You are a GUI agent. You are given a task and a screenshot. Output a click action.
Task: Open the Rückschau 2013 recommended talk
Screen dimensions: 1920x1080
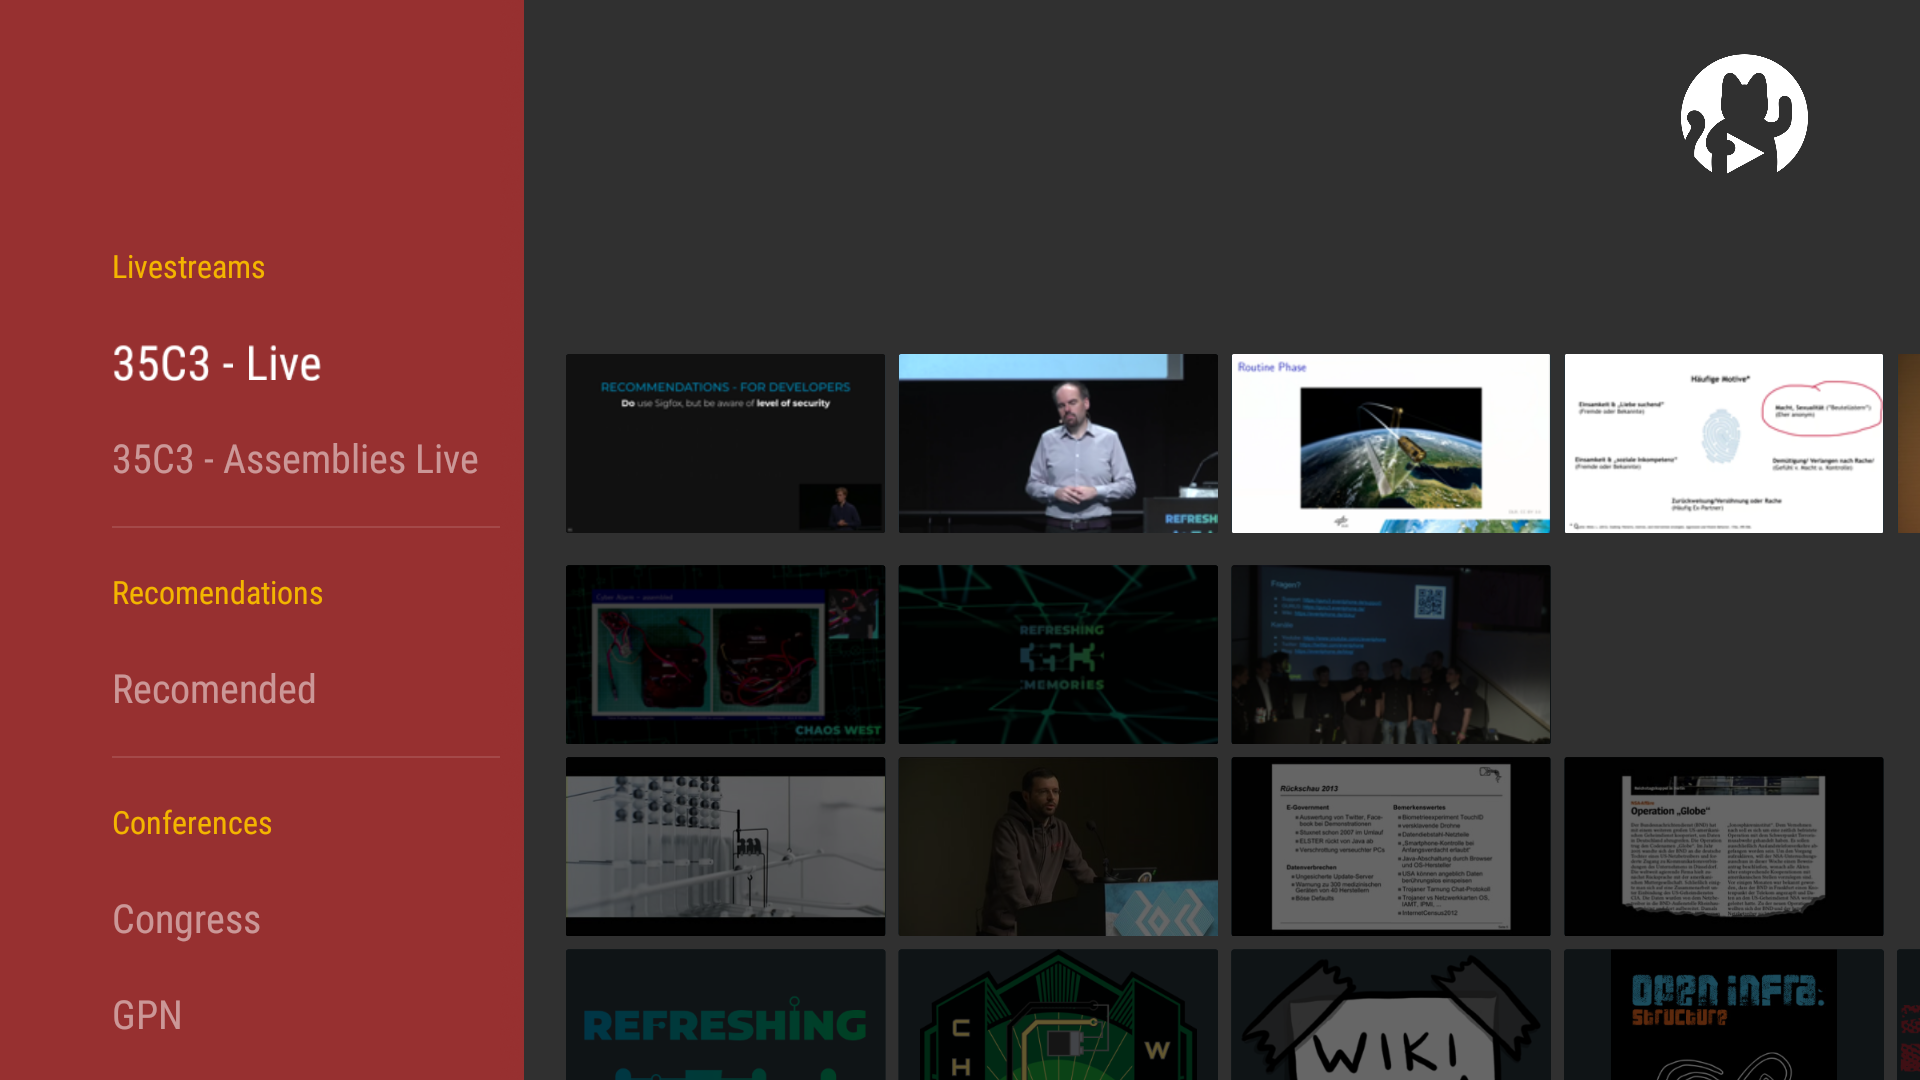(x=1390, y=846)
